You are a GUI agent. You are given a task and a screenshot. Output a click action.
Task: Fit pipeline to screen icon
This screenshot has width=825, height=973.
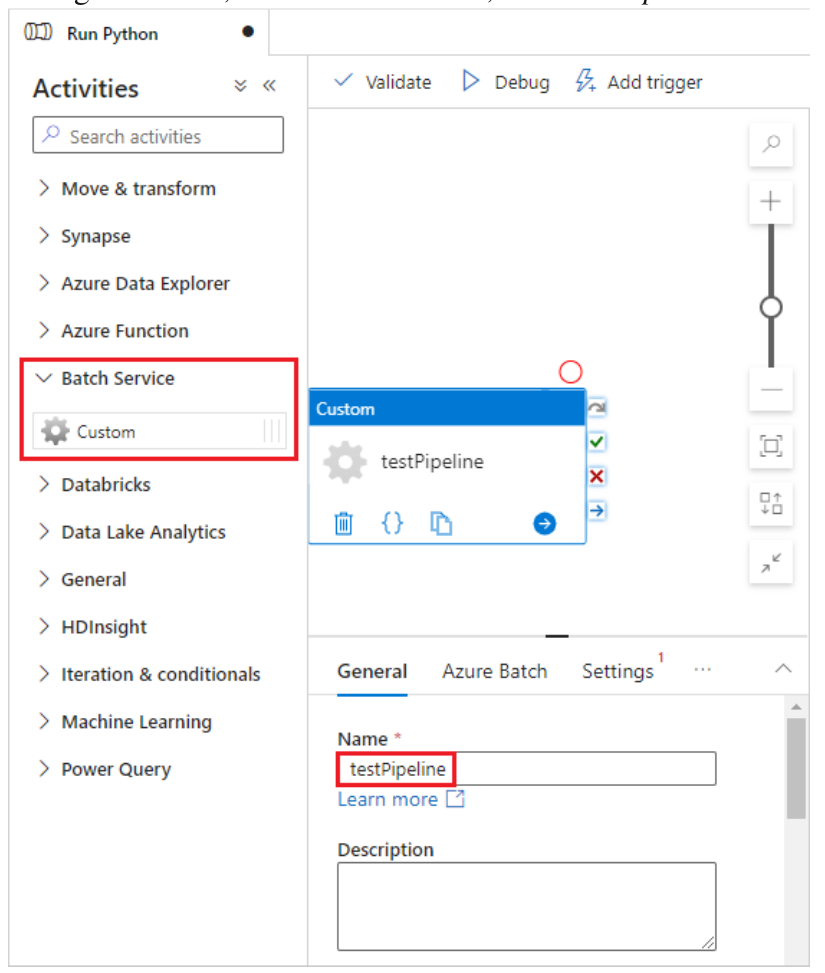click(771, 446)
